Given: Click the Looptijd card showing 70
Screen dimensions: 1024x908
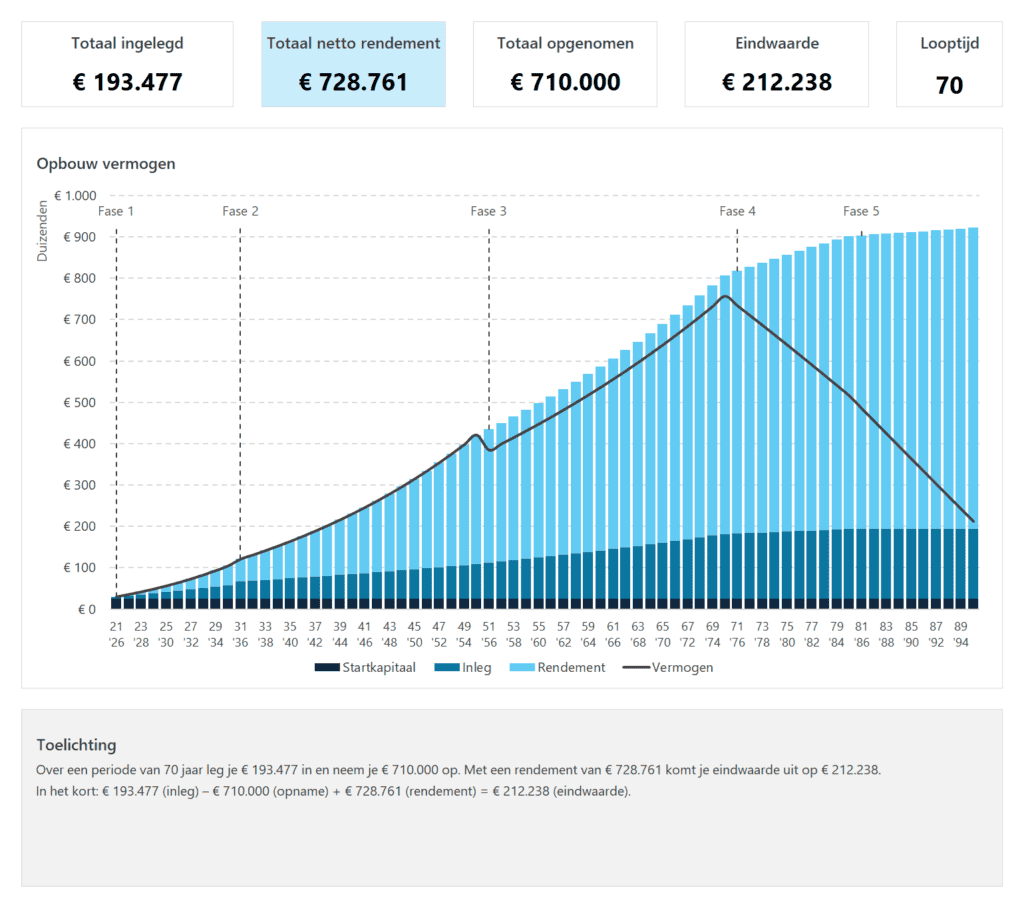Looking at the screenshot, I should coord(949,64).
